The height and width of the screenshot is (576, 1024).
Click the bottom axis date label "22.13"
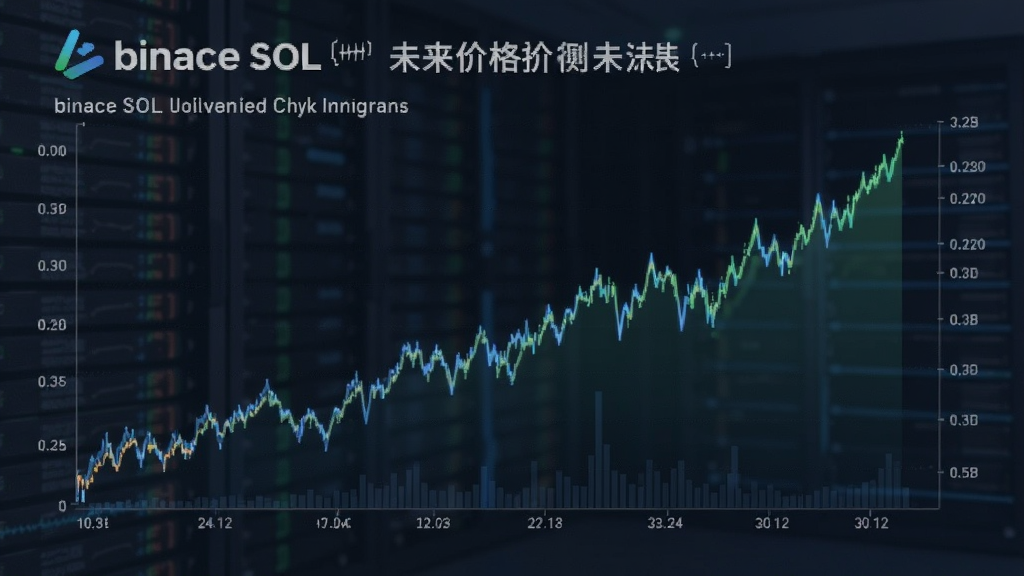(x=545, y=523)
